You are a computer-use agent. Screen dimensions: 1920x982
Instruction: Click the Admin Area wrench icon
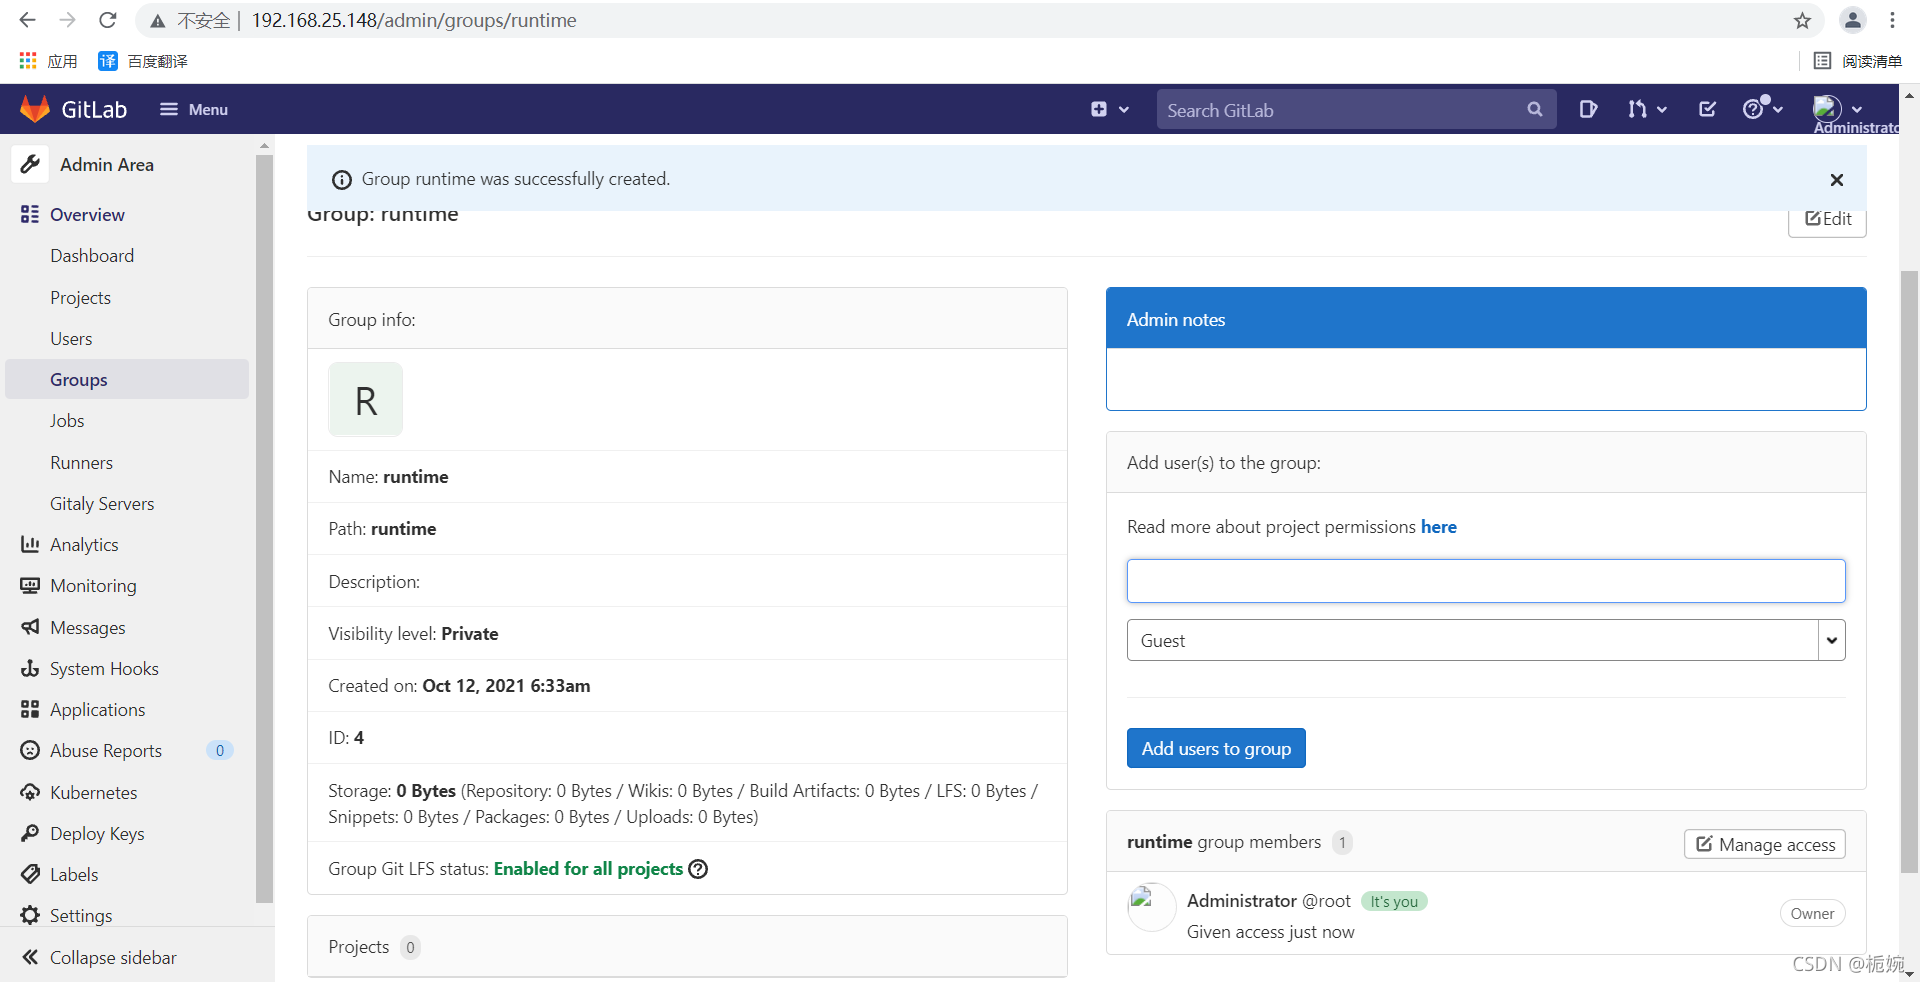31,164
